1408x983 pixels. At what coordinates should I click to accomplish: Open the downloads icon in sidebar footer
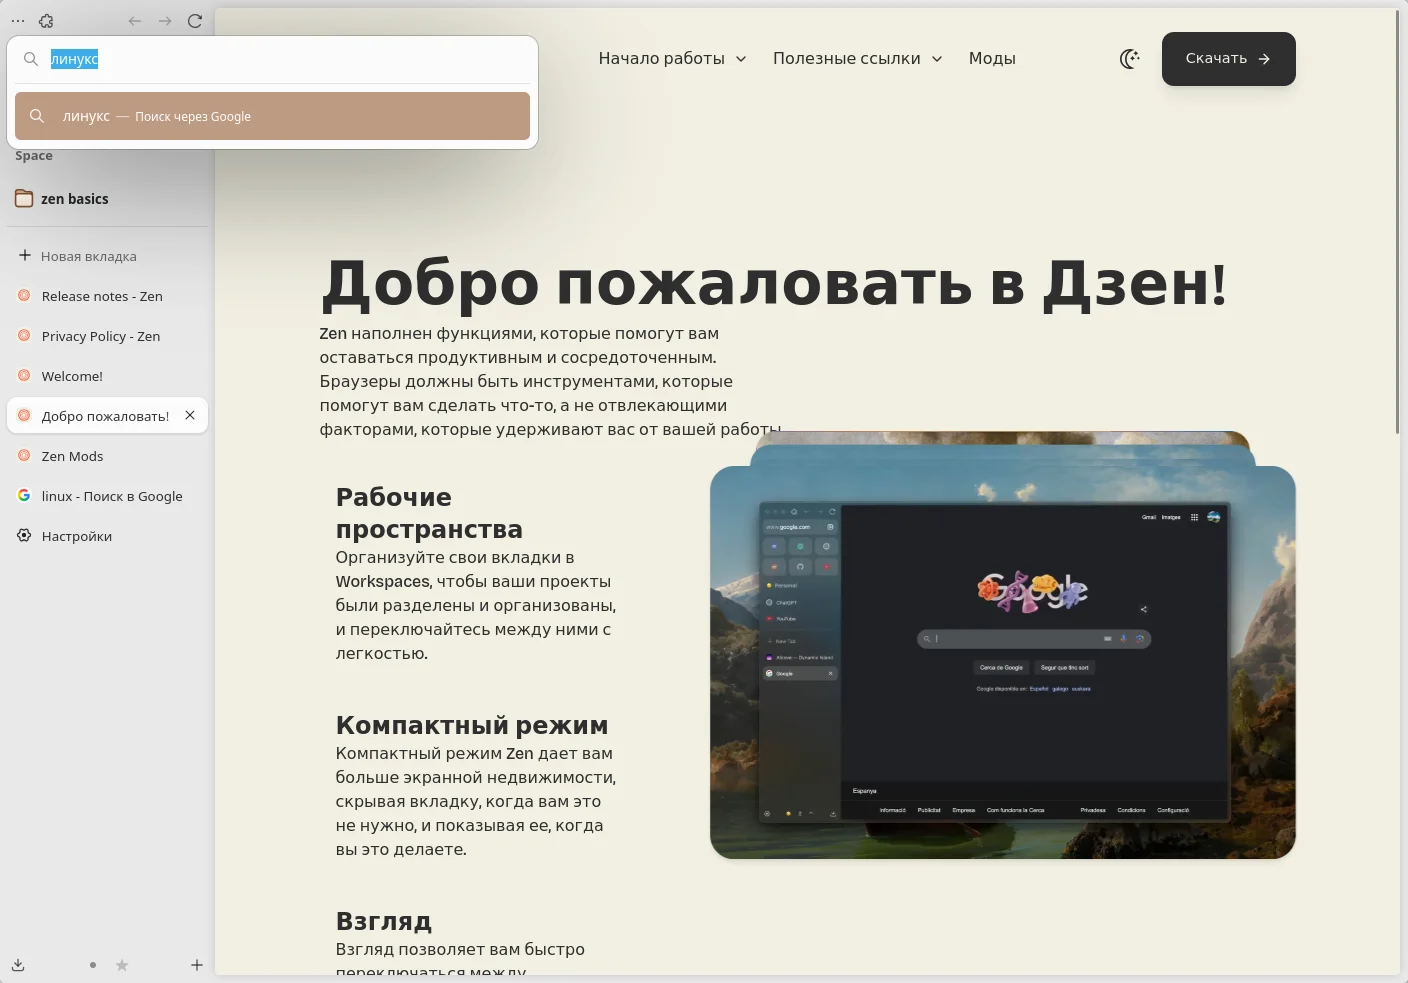pos(18,965)
